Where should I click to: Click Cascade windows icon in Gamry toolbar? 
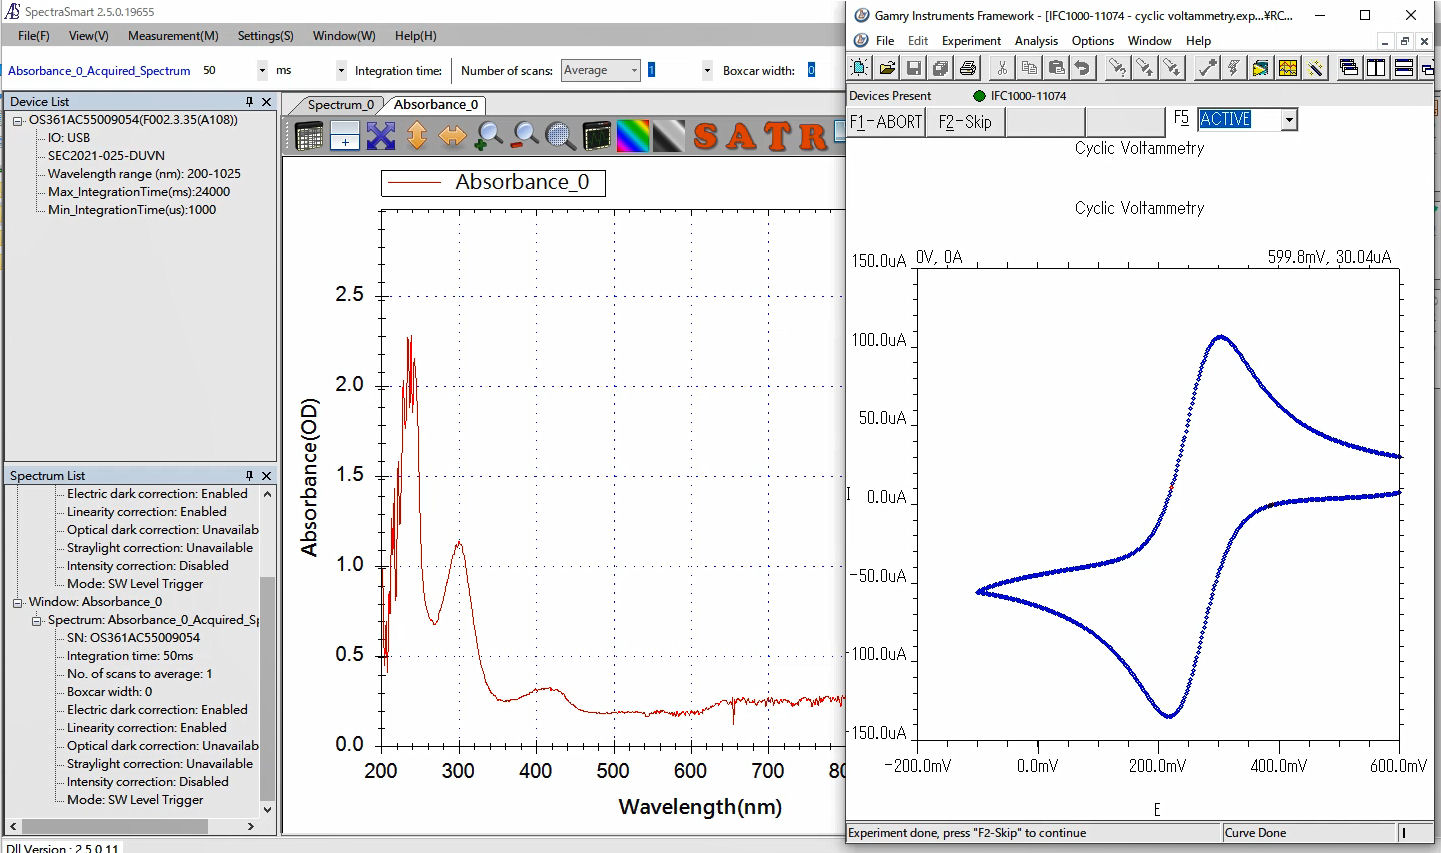[x=1349, y=68]
